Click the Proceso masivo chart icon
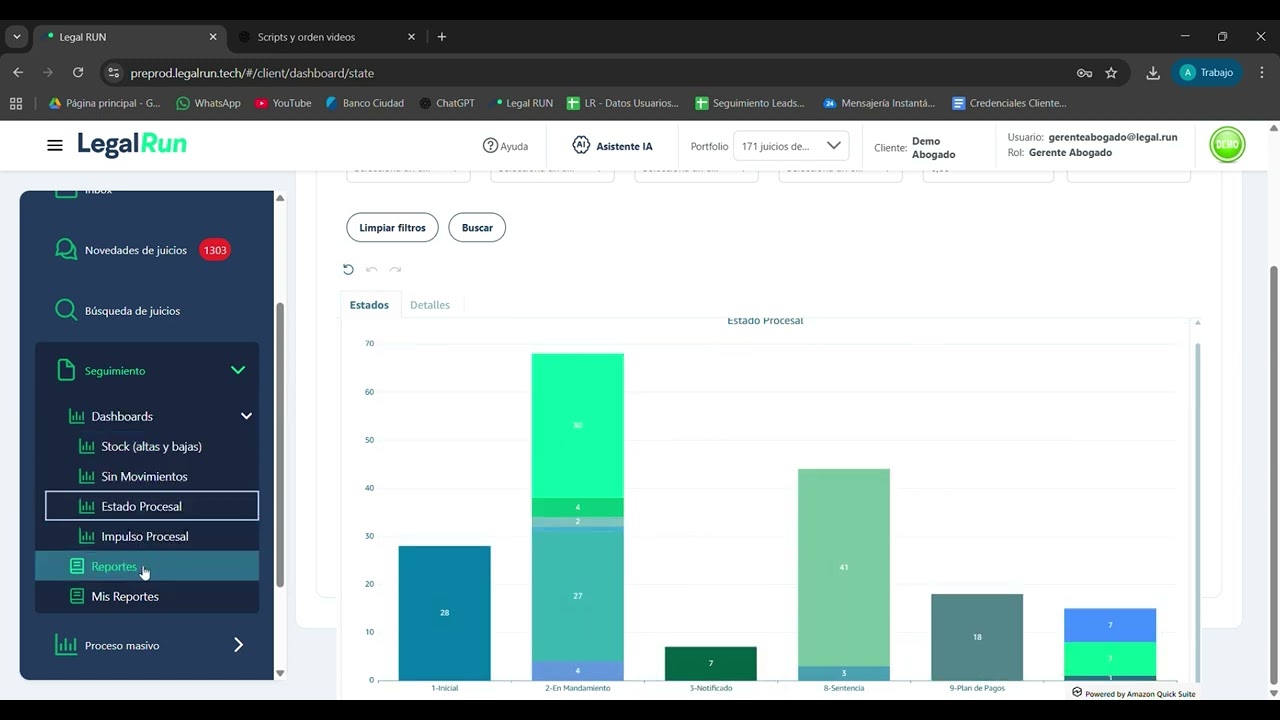The width and height of the screenshot is (1280, 720). click(66, 645)
